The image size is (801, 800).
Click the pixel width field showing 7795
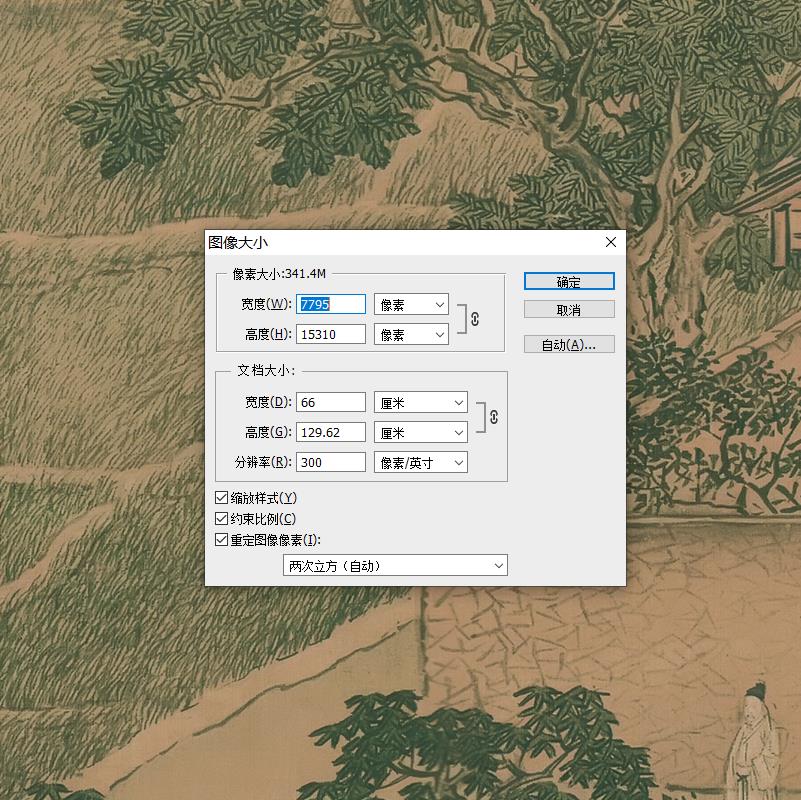[x=331, y=304]
